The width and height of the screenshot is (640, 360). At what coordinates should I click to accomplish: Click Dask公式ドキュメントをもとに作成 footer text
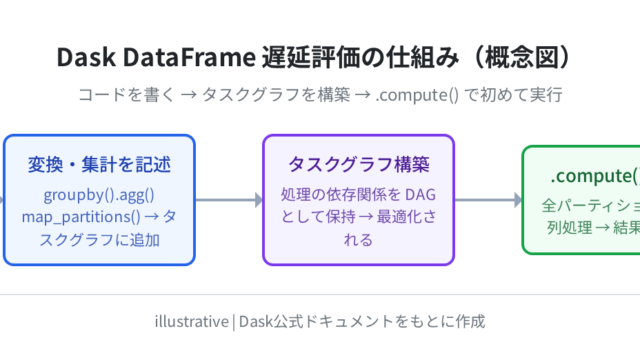(362, 322)
